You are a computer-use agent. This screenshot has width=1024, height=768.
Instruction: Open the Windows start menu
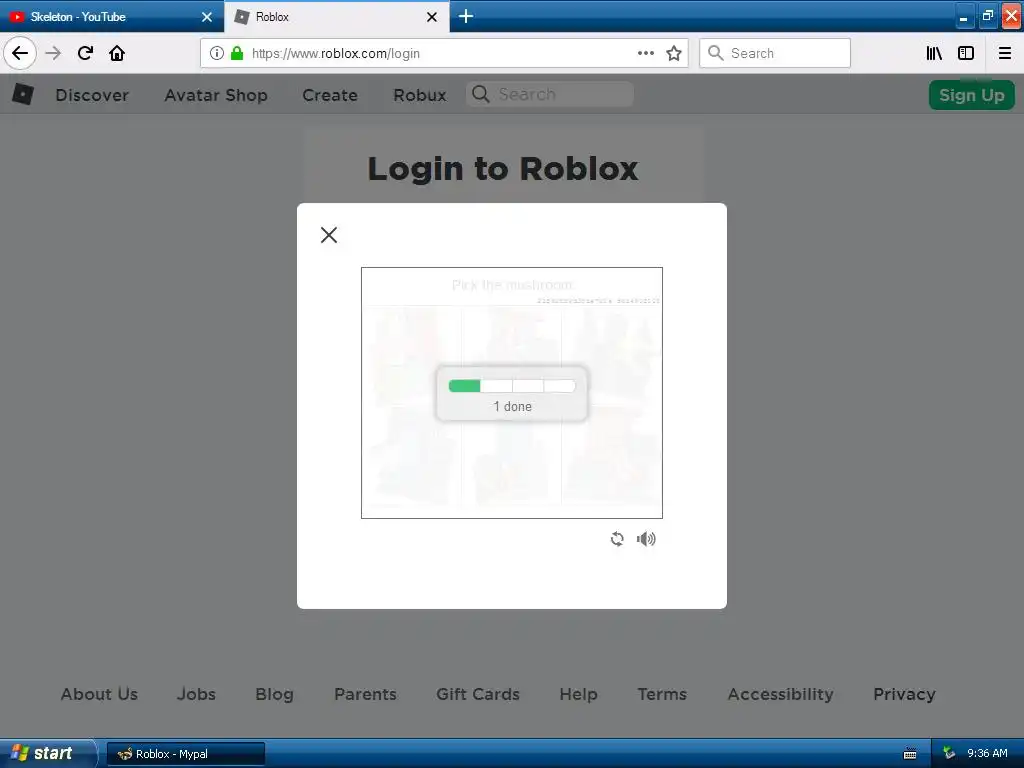click(47, 753)
